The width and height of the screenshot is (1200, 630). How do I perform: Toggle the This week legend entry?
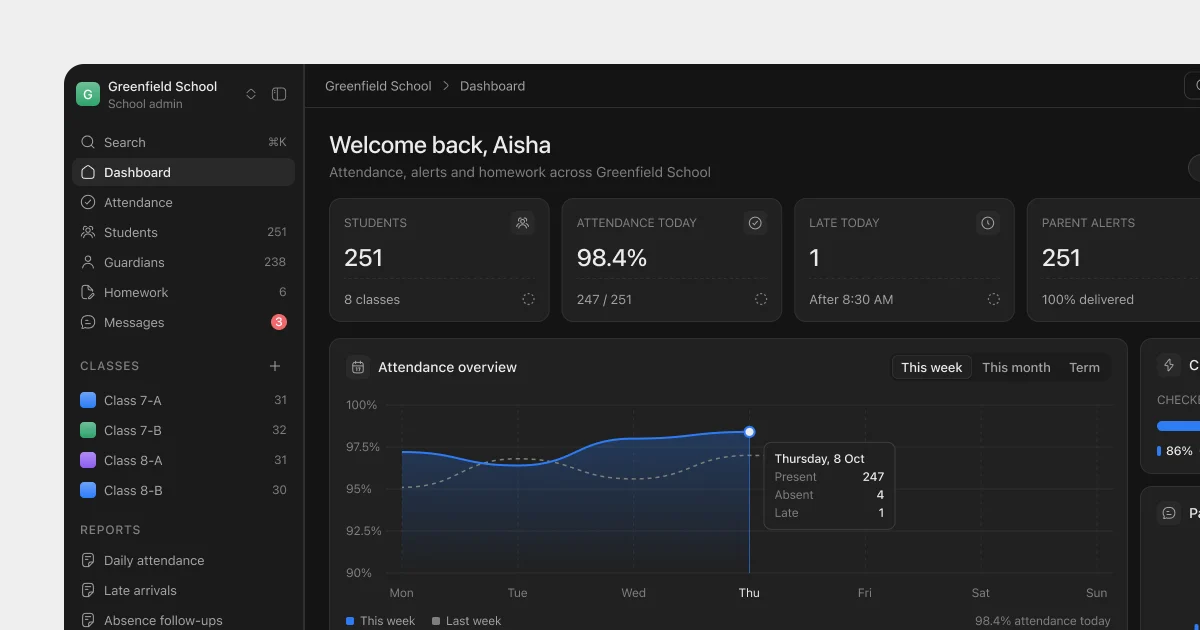click(380, 621)
